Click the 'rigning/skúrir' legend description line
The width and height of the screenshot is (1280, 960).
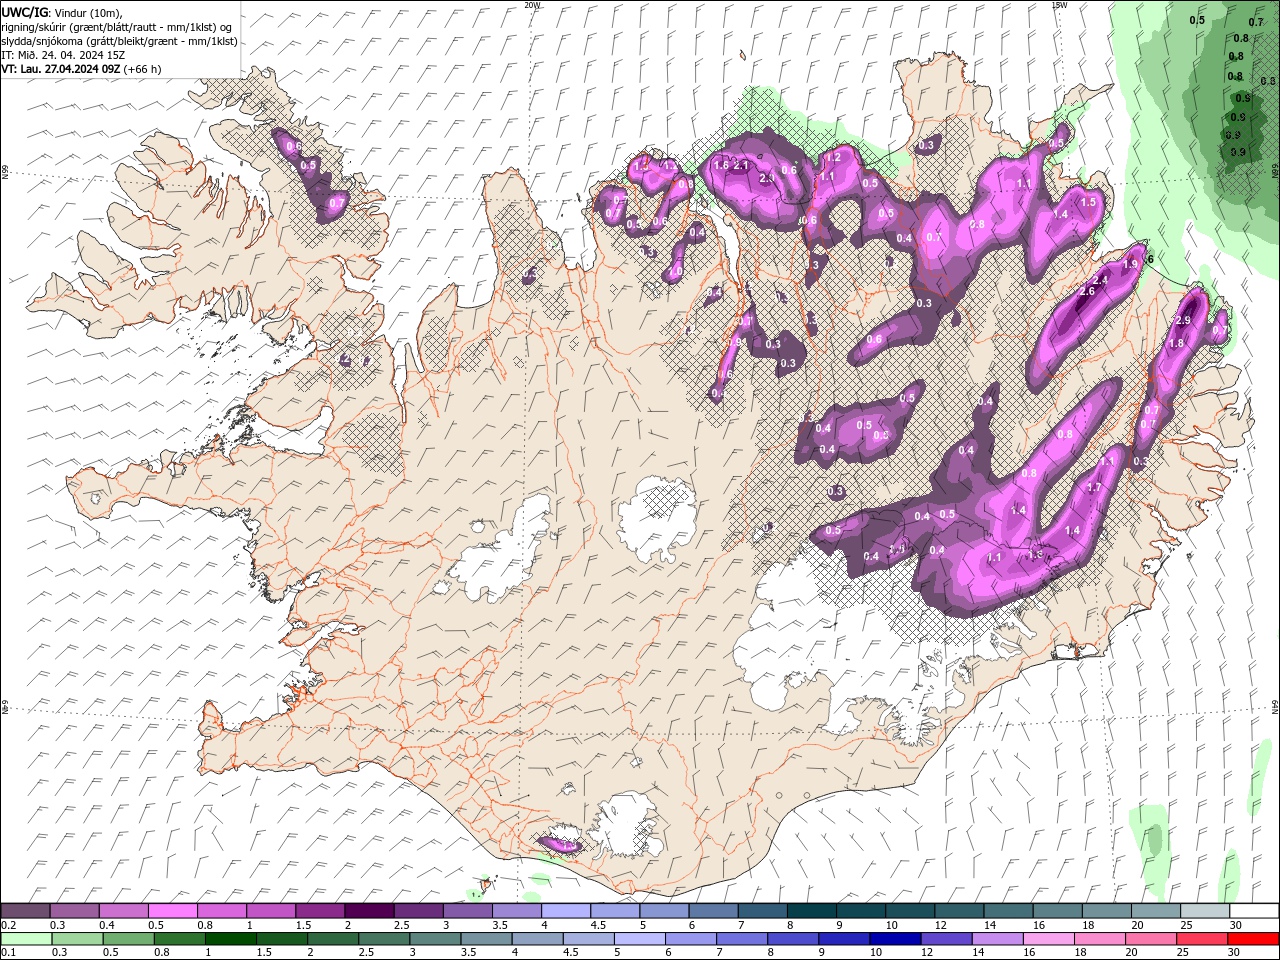click(117, 27)
